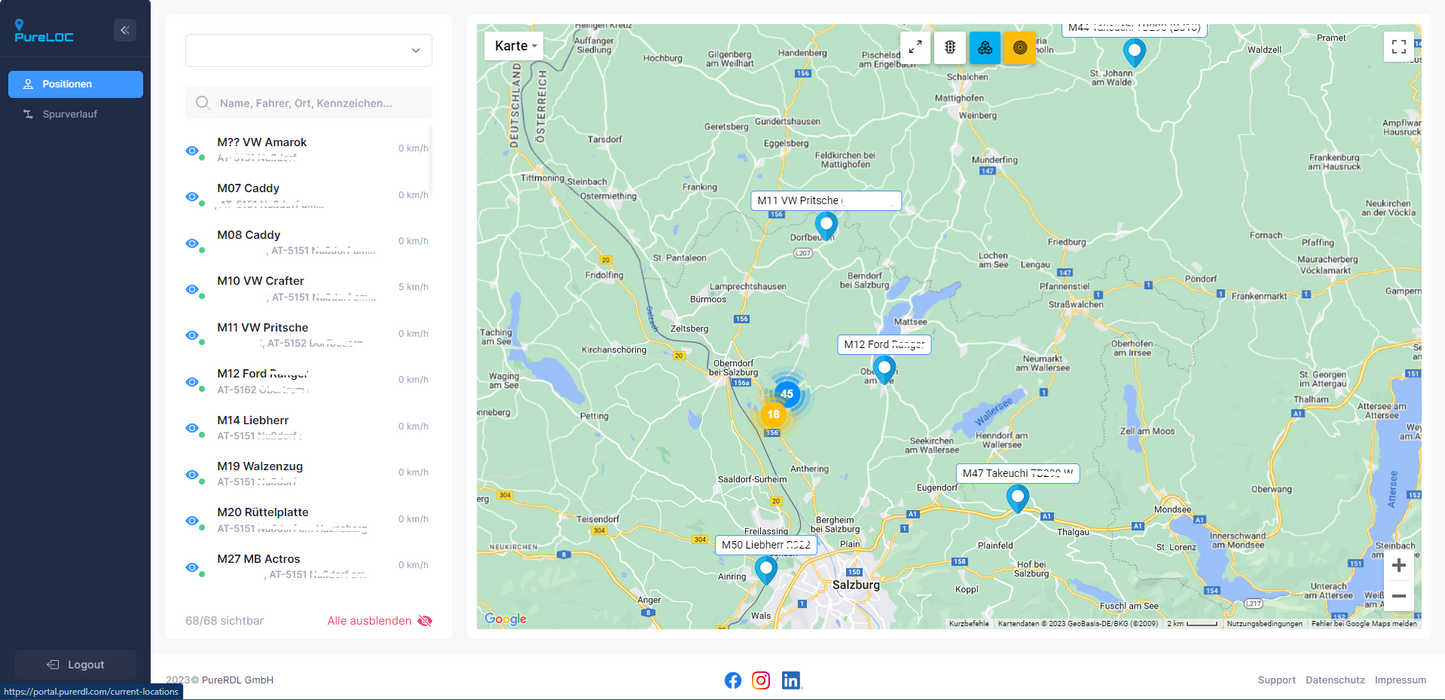Toggle eye icon for M27 MB Actros
This screenshot has height=700, width=1445.
(192, 567)
